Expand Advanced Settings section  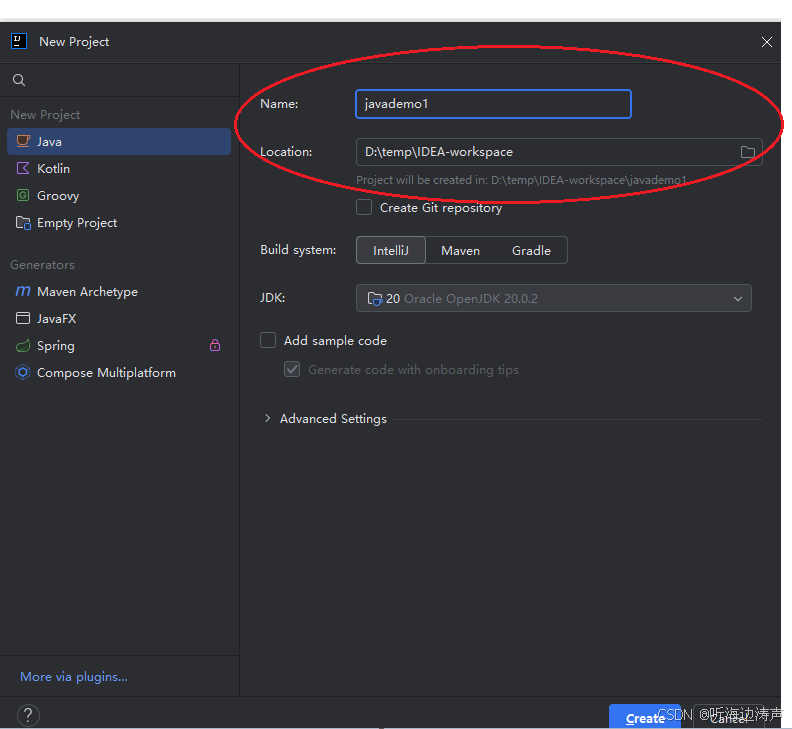point(268,418)
